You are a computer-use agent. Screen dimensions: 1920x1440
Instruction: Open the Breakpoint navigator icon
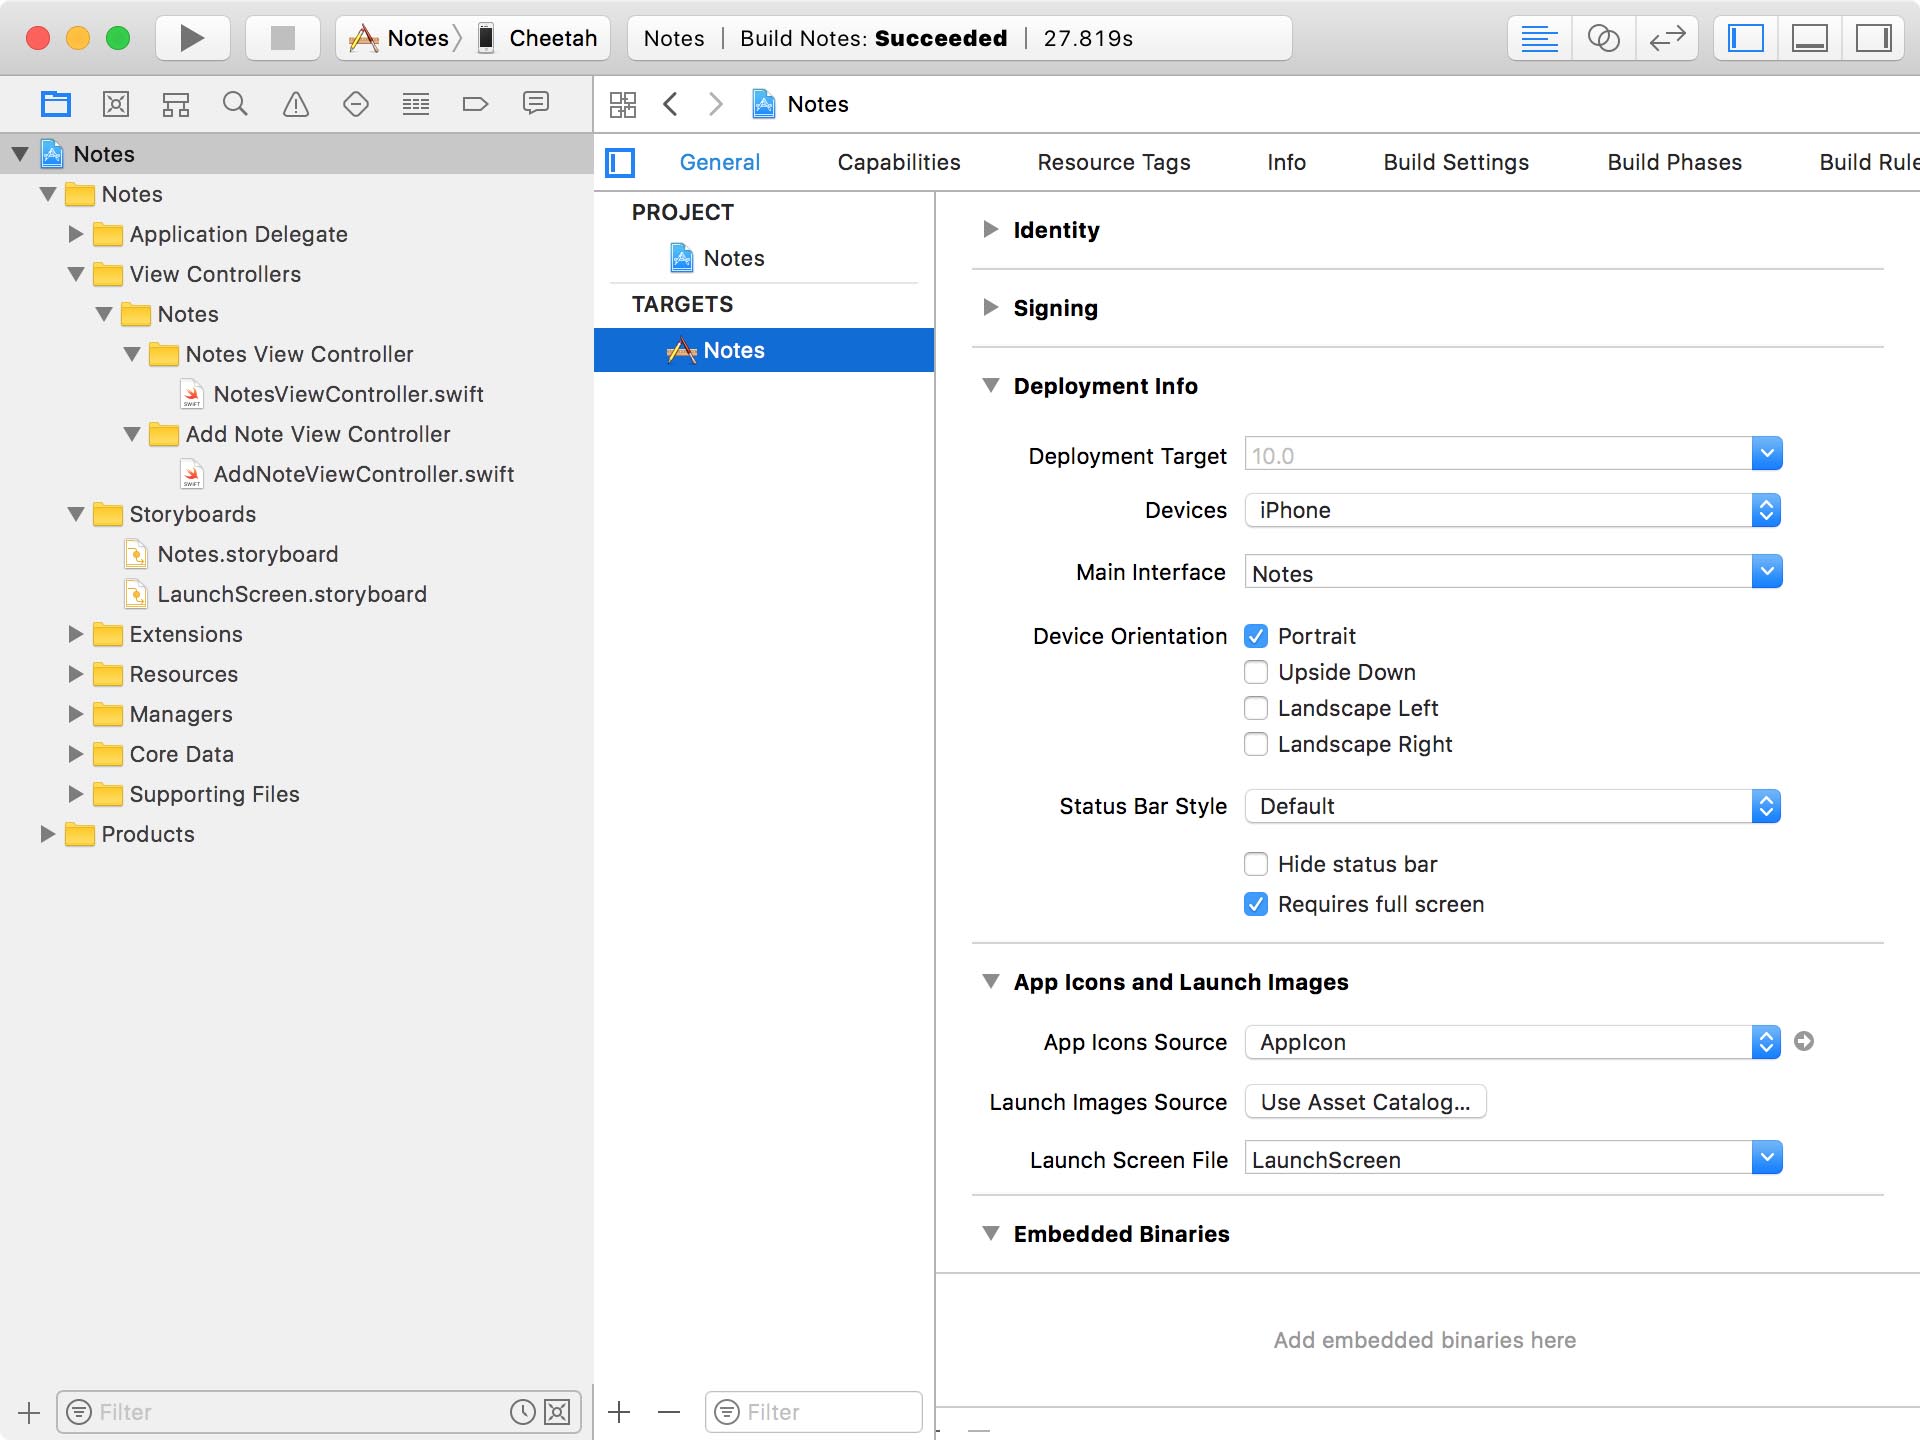click(x=476, y=103)
